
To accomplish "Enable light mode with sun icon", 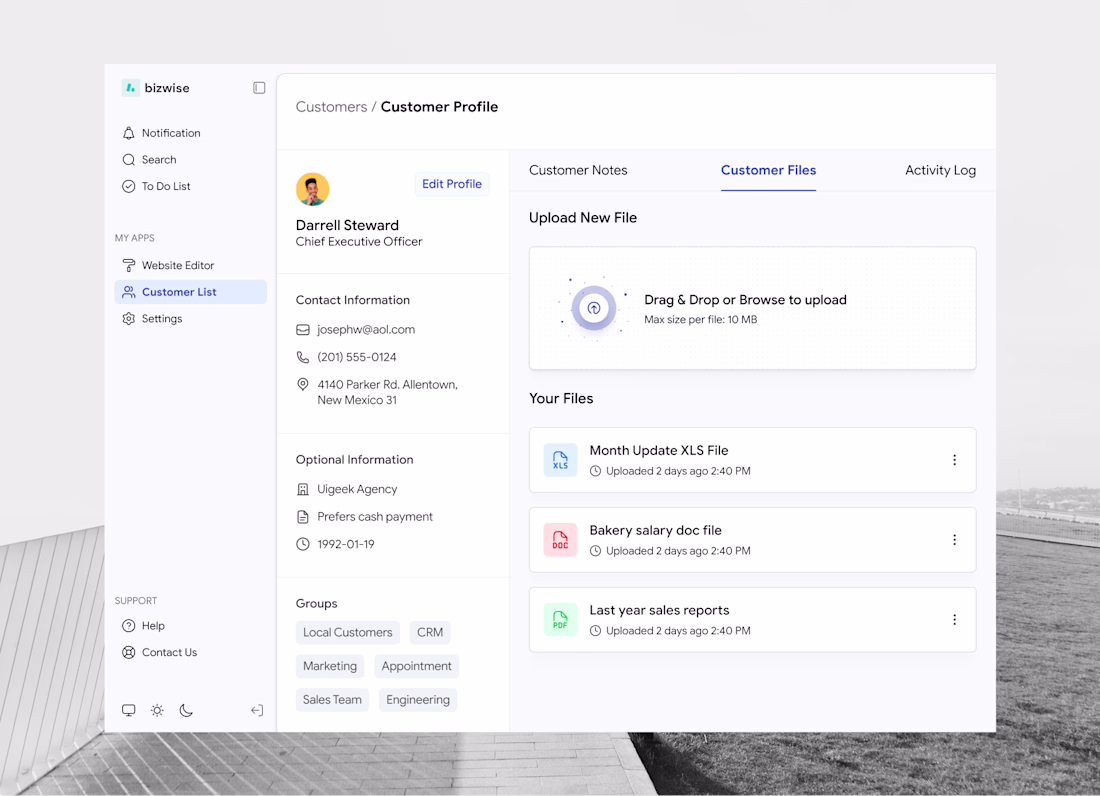I will coord(157,710).
